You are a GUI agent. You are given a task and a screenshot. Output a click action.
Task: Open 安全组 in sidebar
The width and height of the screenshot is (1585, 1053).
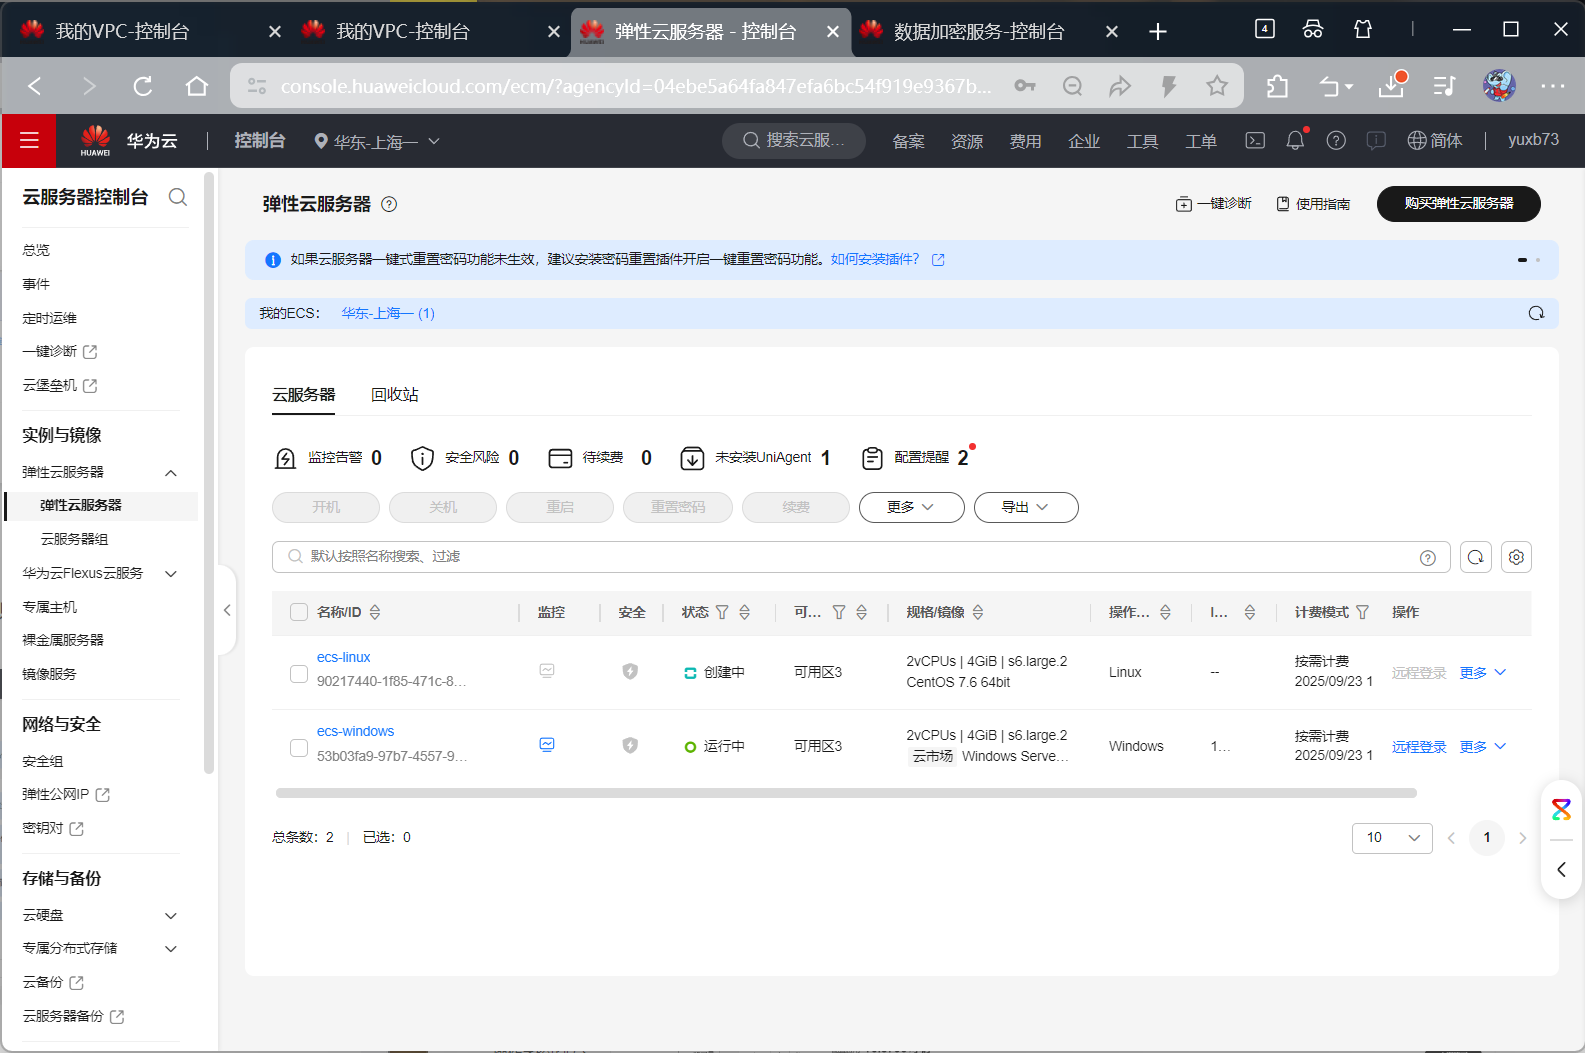click(43, 762)
